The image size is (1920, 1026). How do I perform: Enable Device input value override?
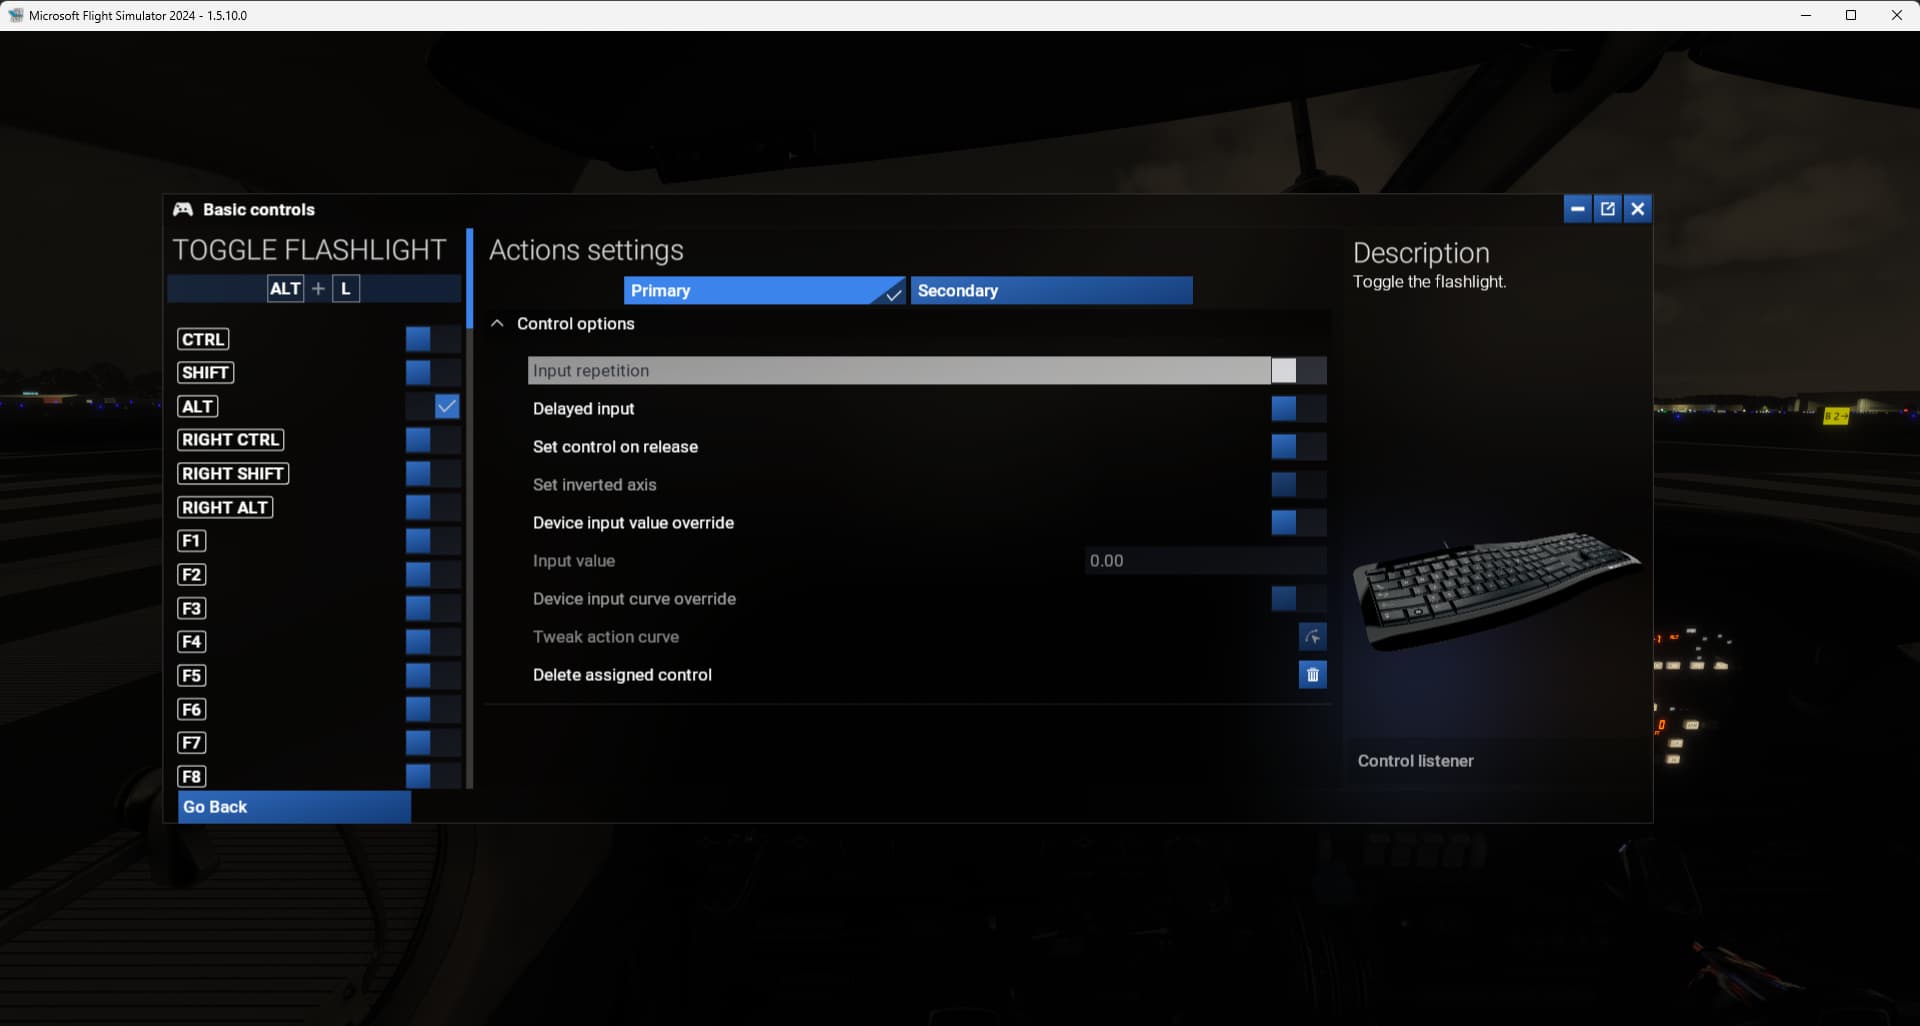tap(1299, 523)
